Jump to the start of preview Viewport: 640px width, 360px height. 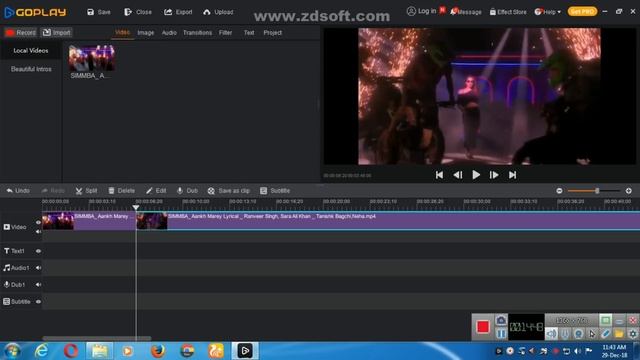(439, 175)
